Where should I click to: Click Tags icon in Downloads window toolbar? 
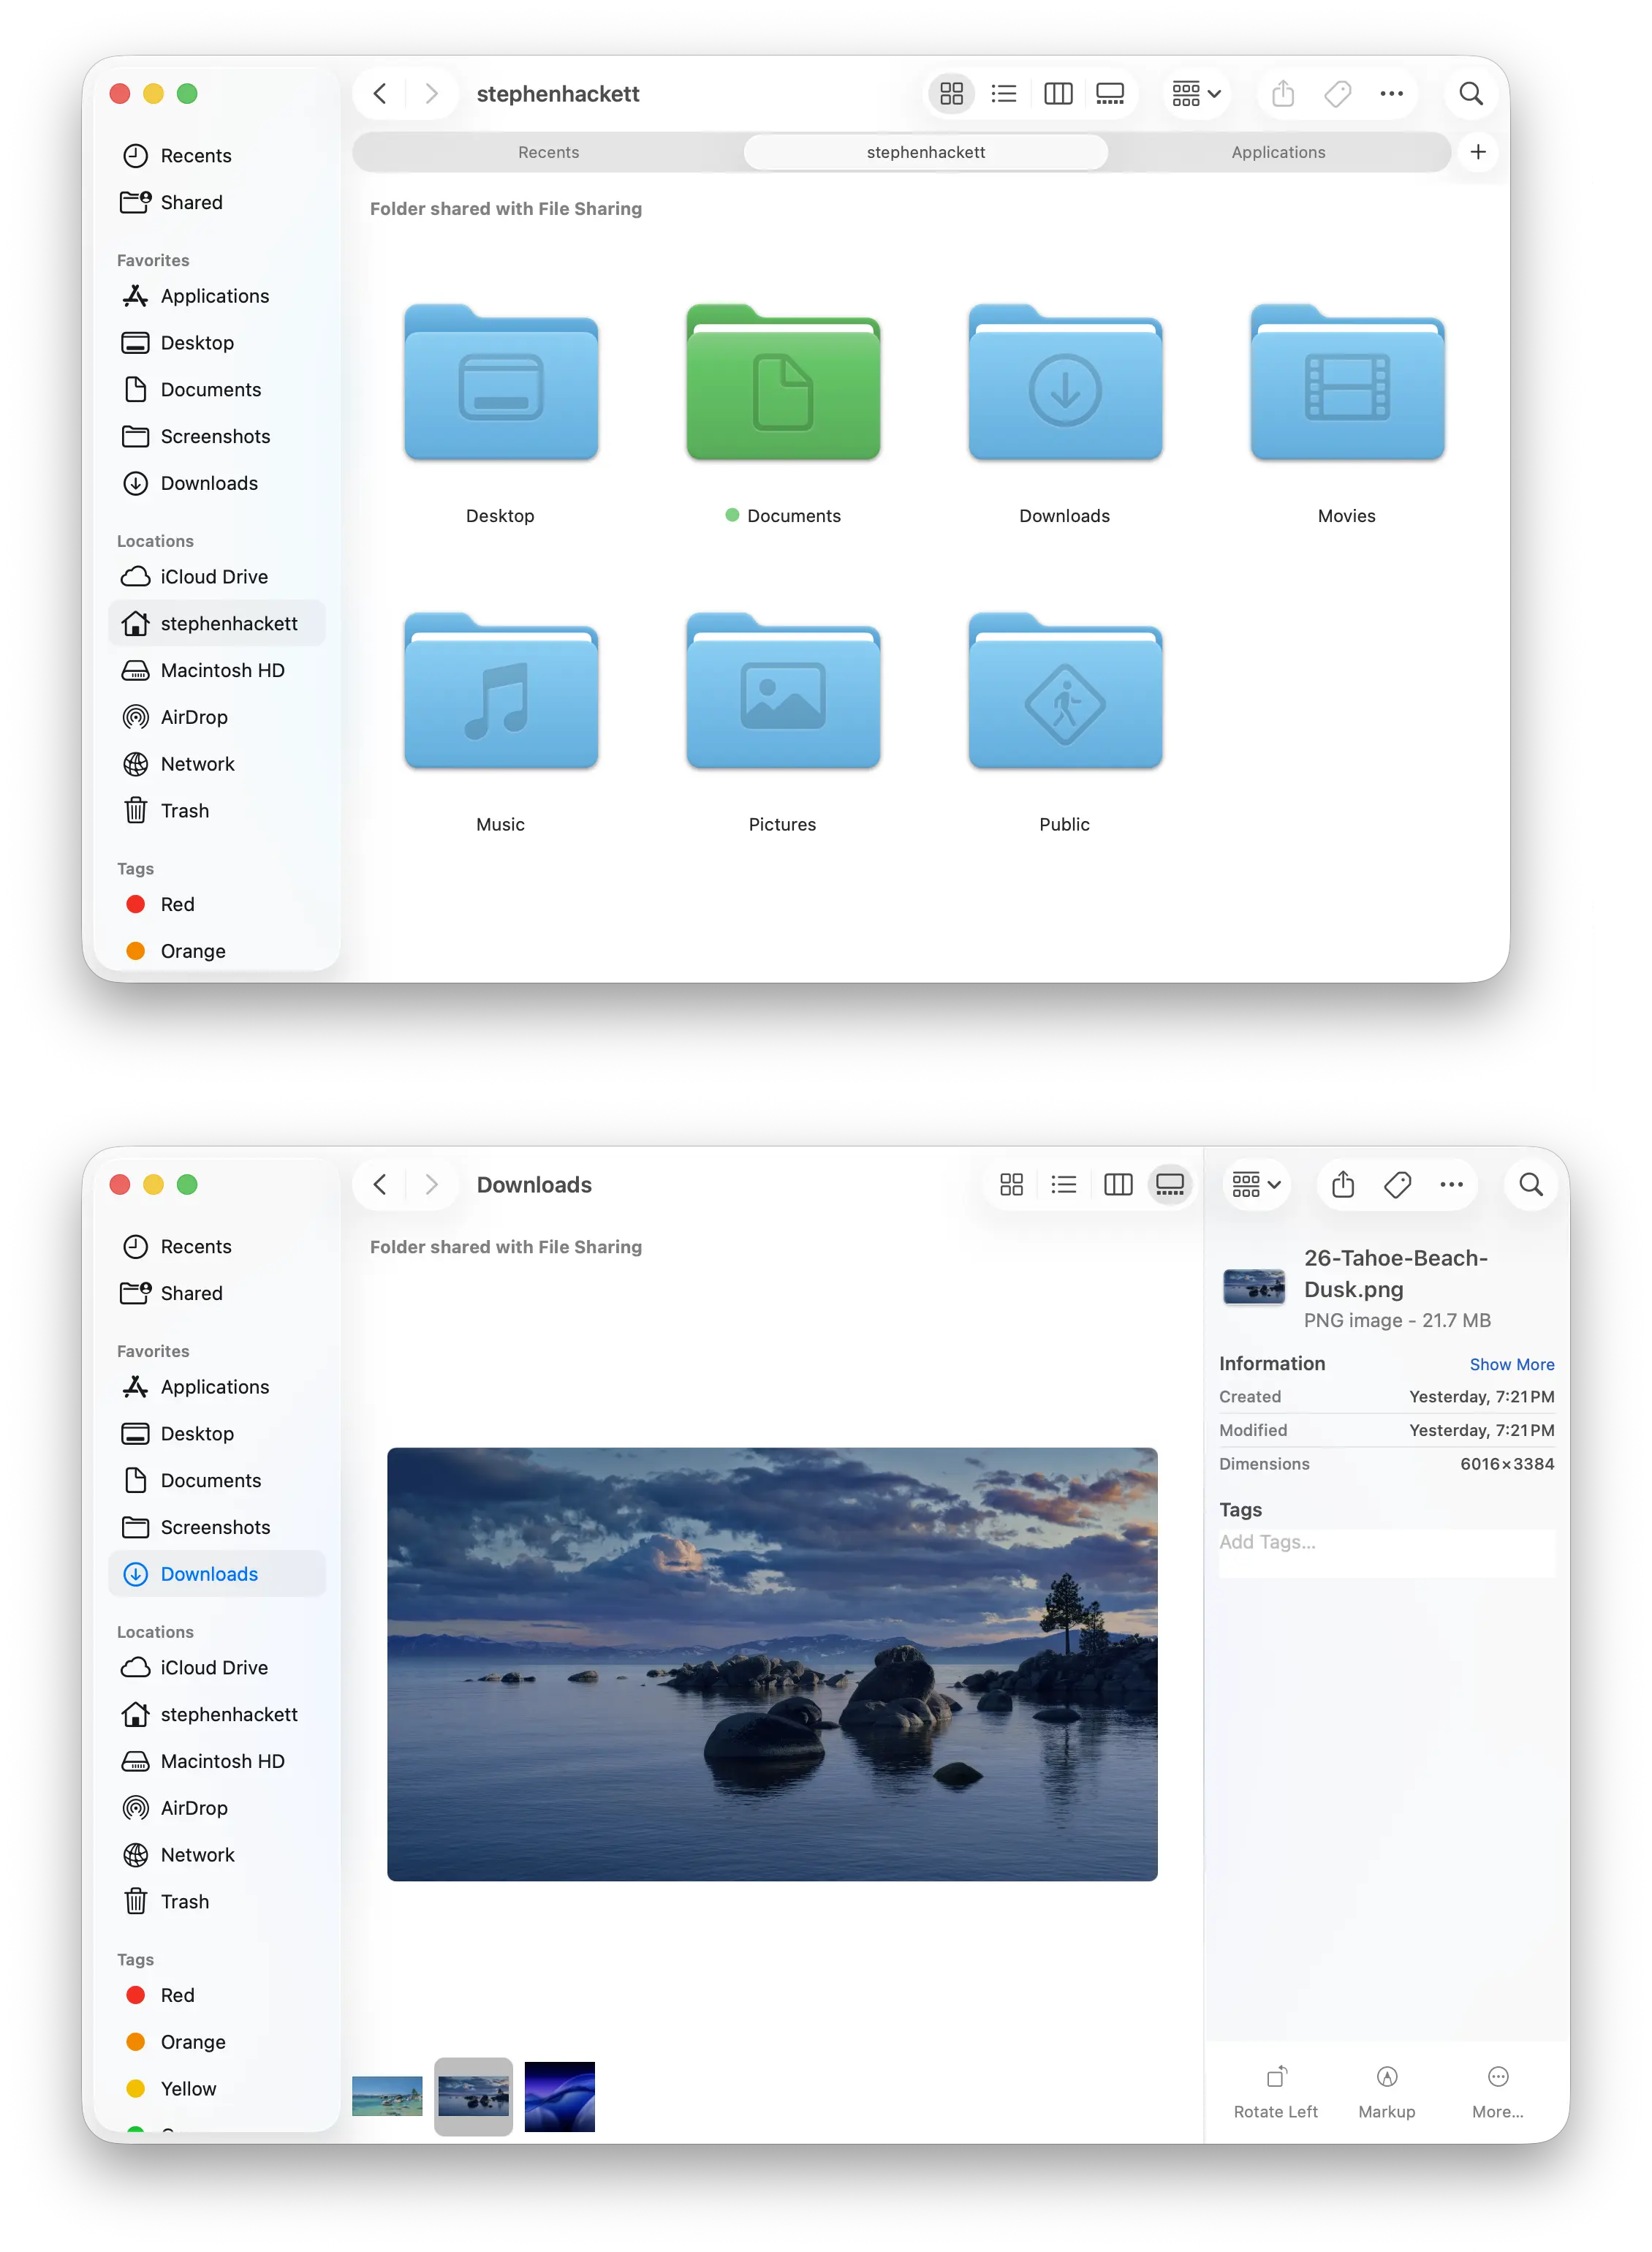pos(1398,1185)
